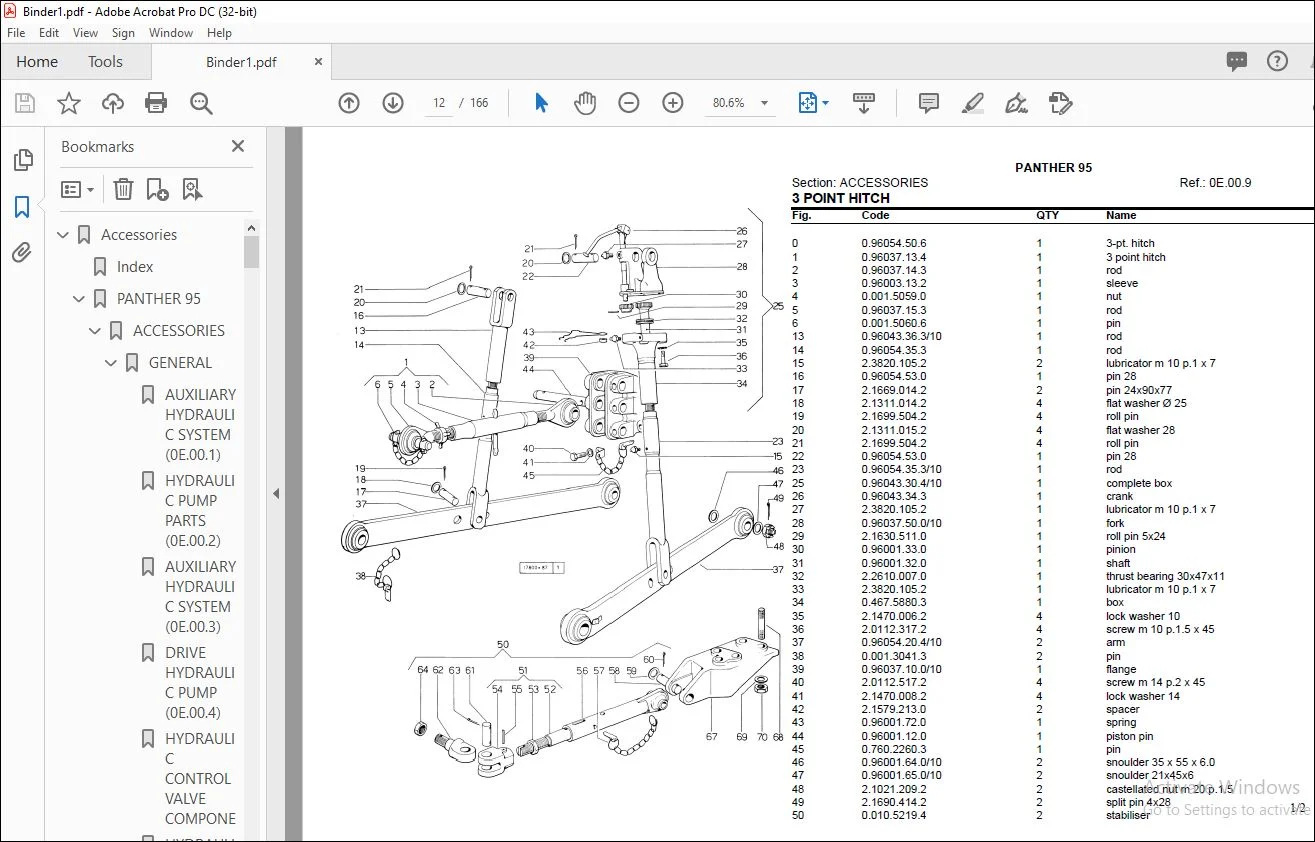
Task: Toggle the bookmarks panel icon
Action: point(22,207)
